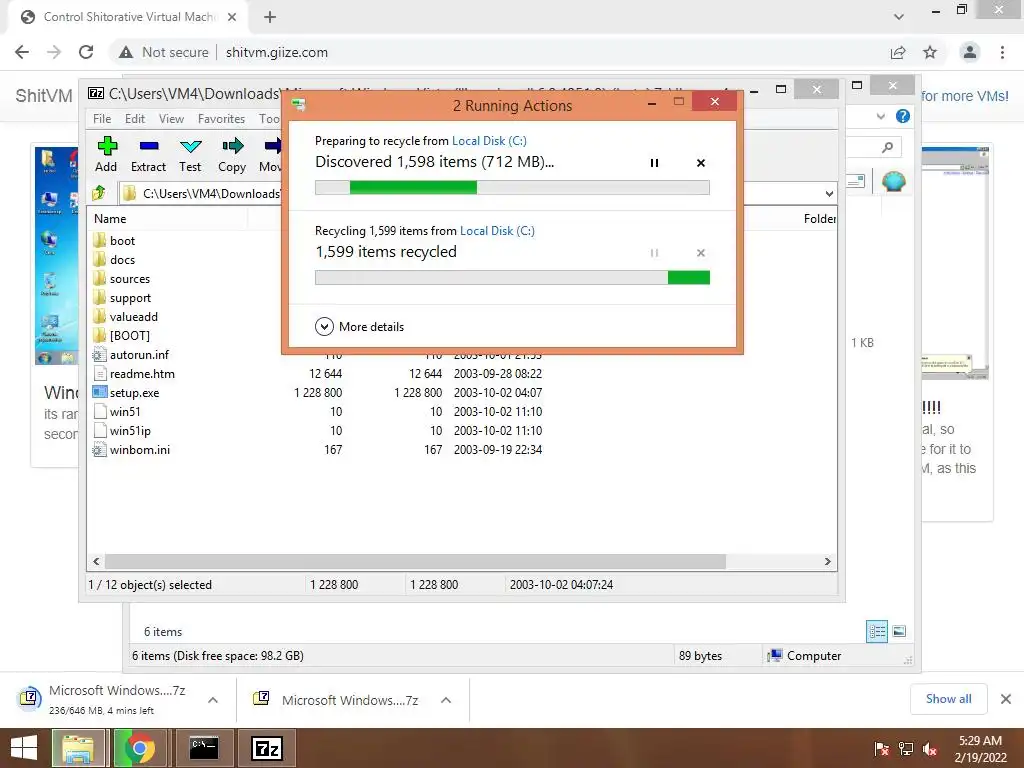The height and width of the screenshot is (768, 1024).
Task: Click the horizontal scrollbar thumb in file list
Action: click(415, 562)
